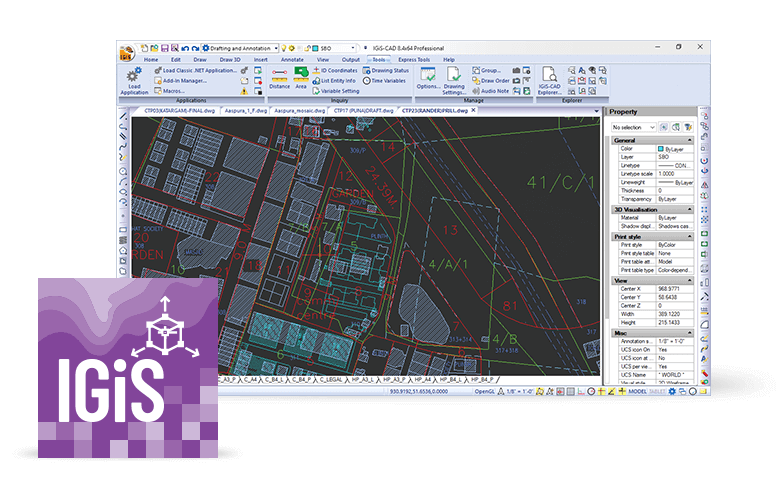This screenshot has width=777, height=498.
Task: Open the Distance measurement tool
Action: tap(279, 78)
